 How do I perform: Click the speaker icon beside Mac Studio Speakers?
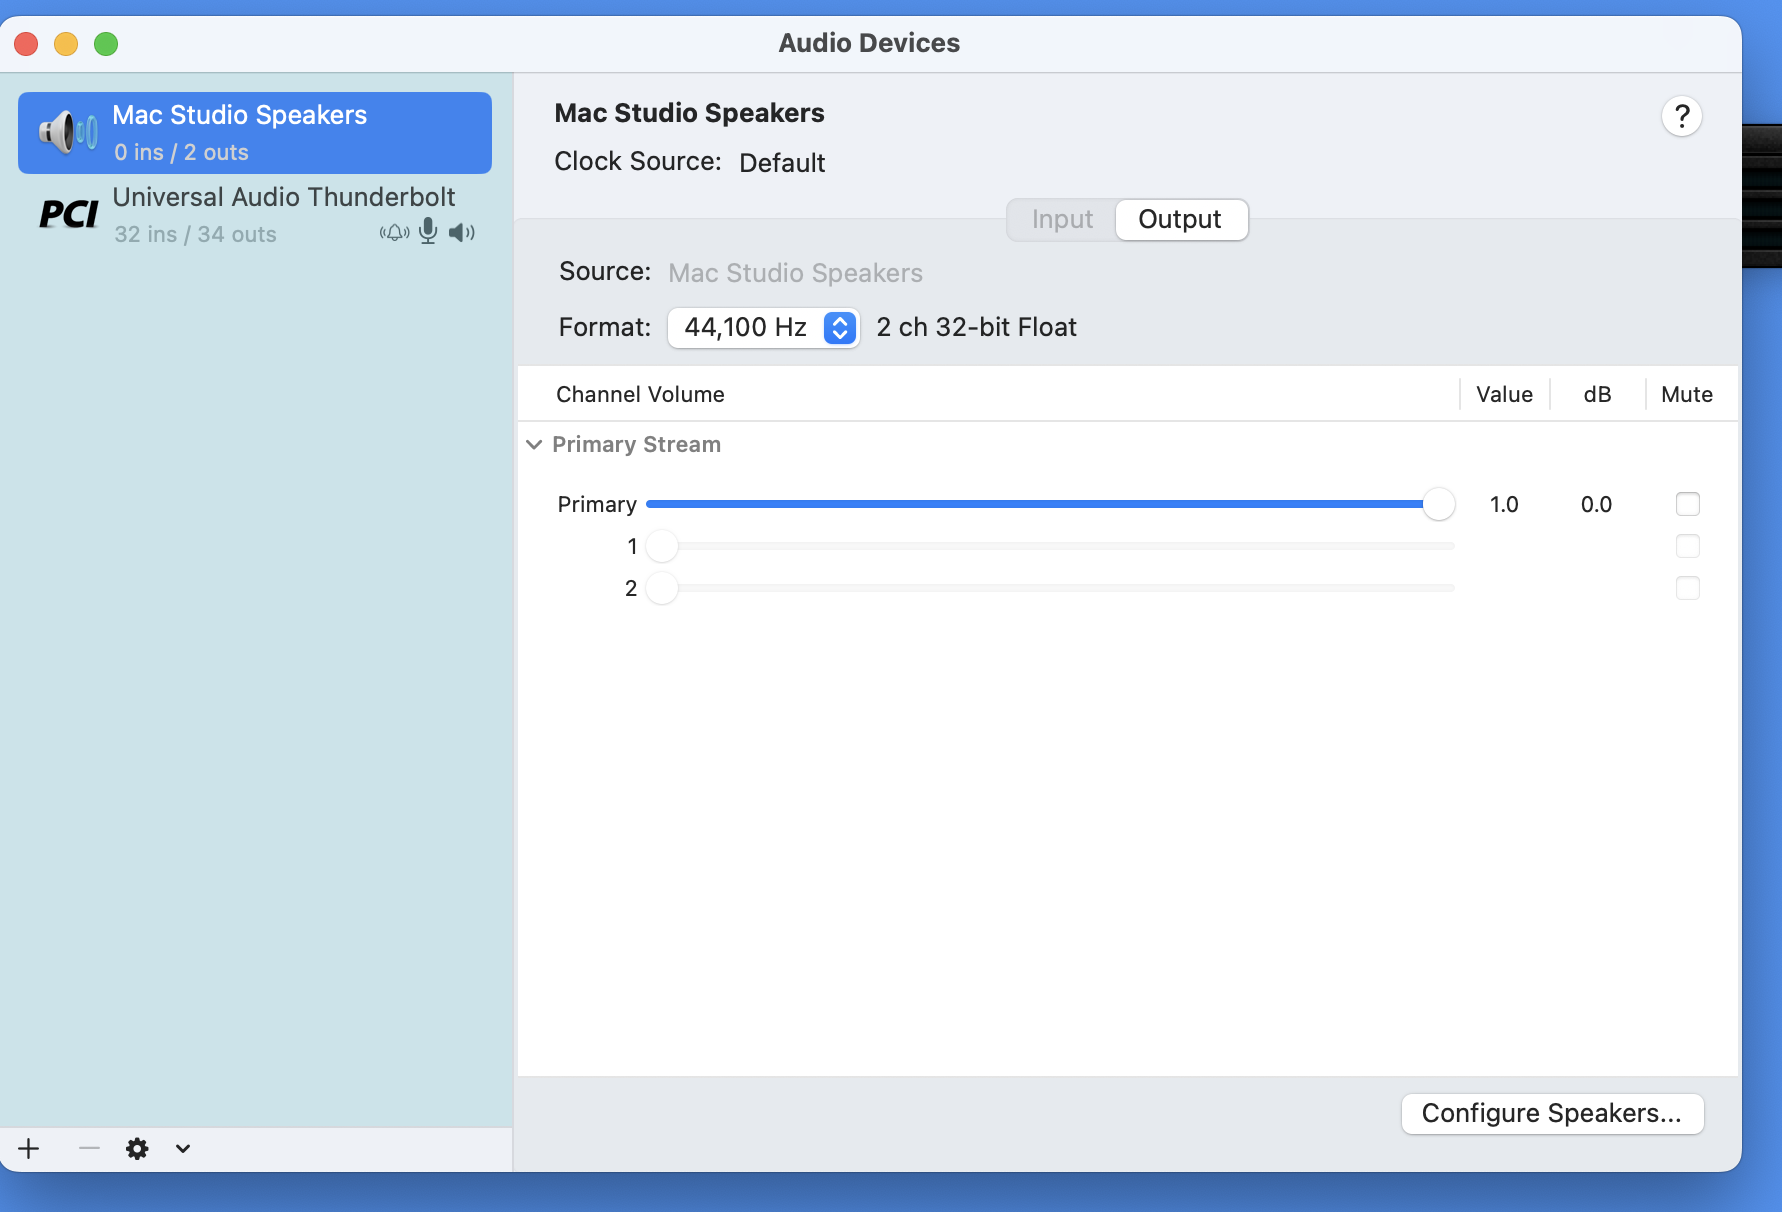click(66, 131)
